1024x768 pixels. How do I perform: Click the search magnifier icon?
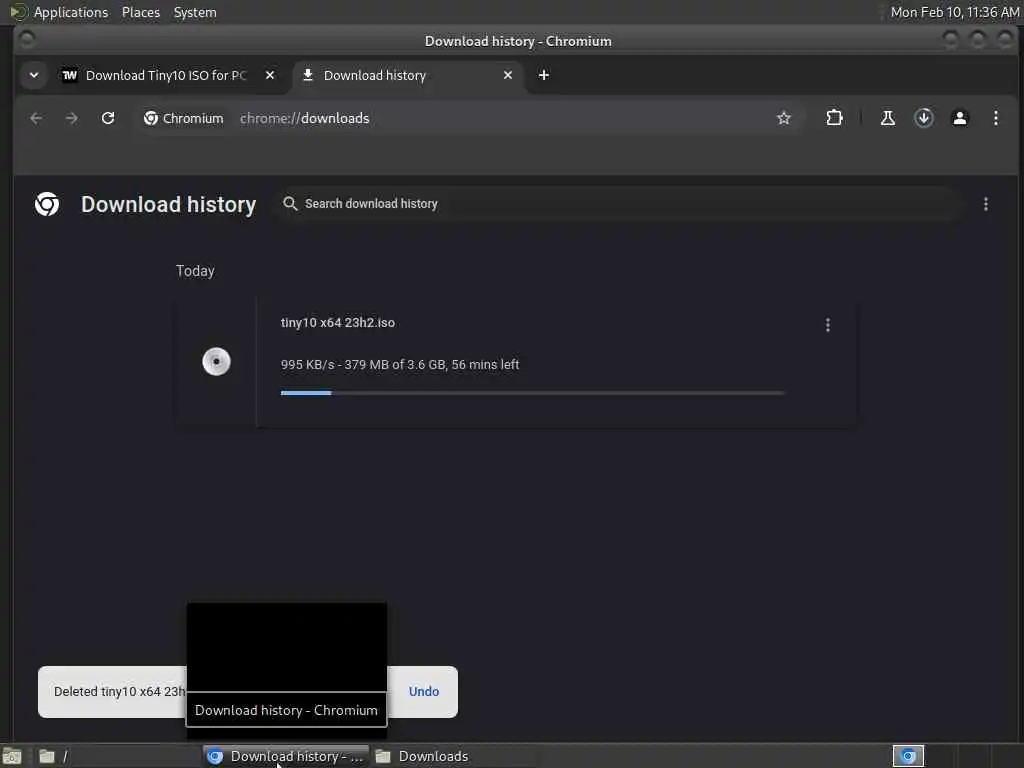click(x=290, y=204)
